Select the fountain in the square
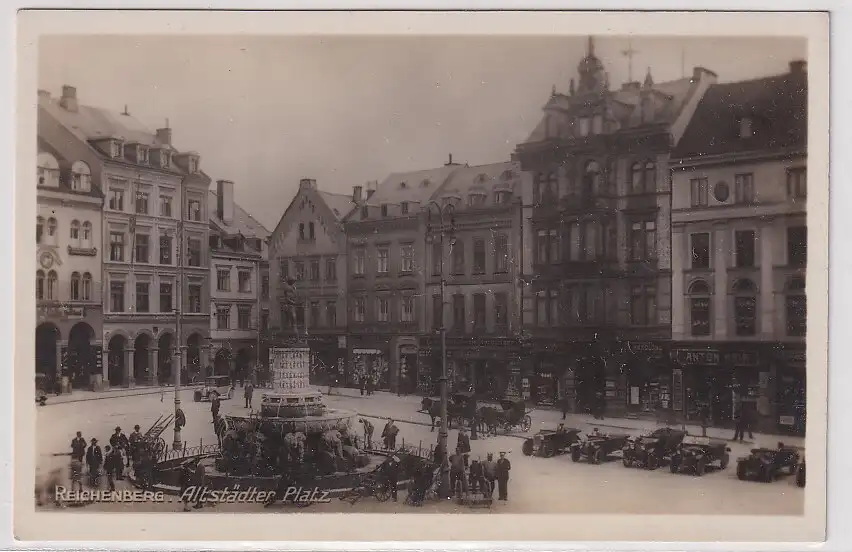This screenshot has width=852, height=552. tap(292, 420)
